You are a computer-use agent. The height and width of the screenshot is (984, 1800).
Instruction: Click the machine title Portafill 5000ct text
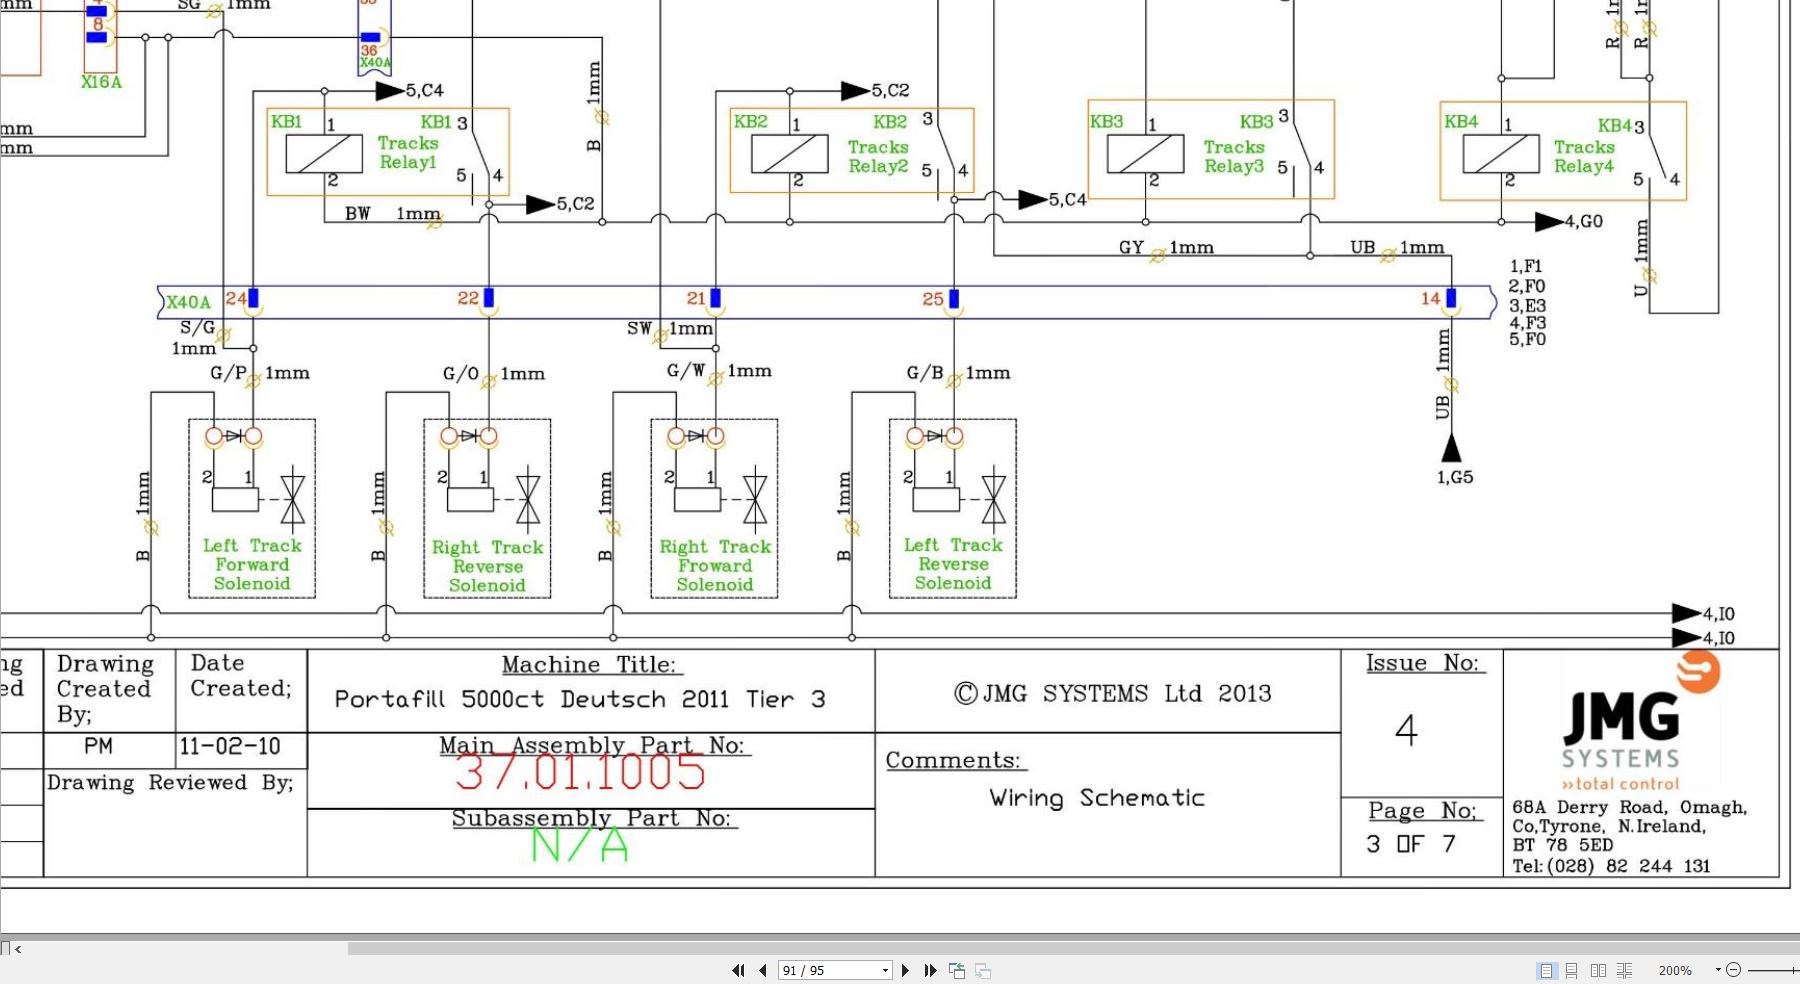[x=580, y=699]
